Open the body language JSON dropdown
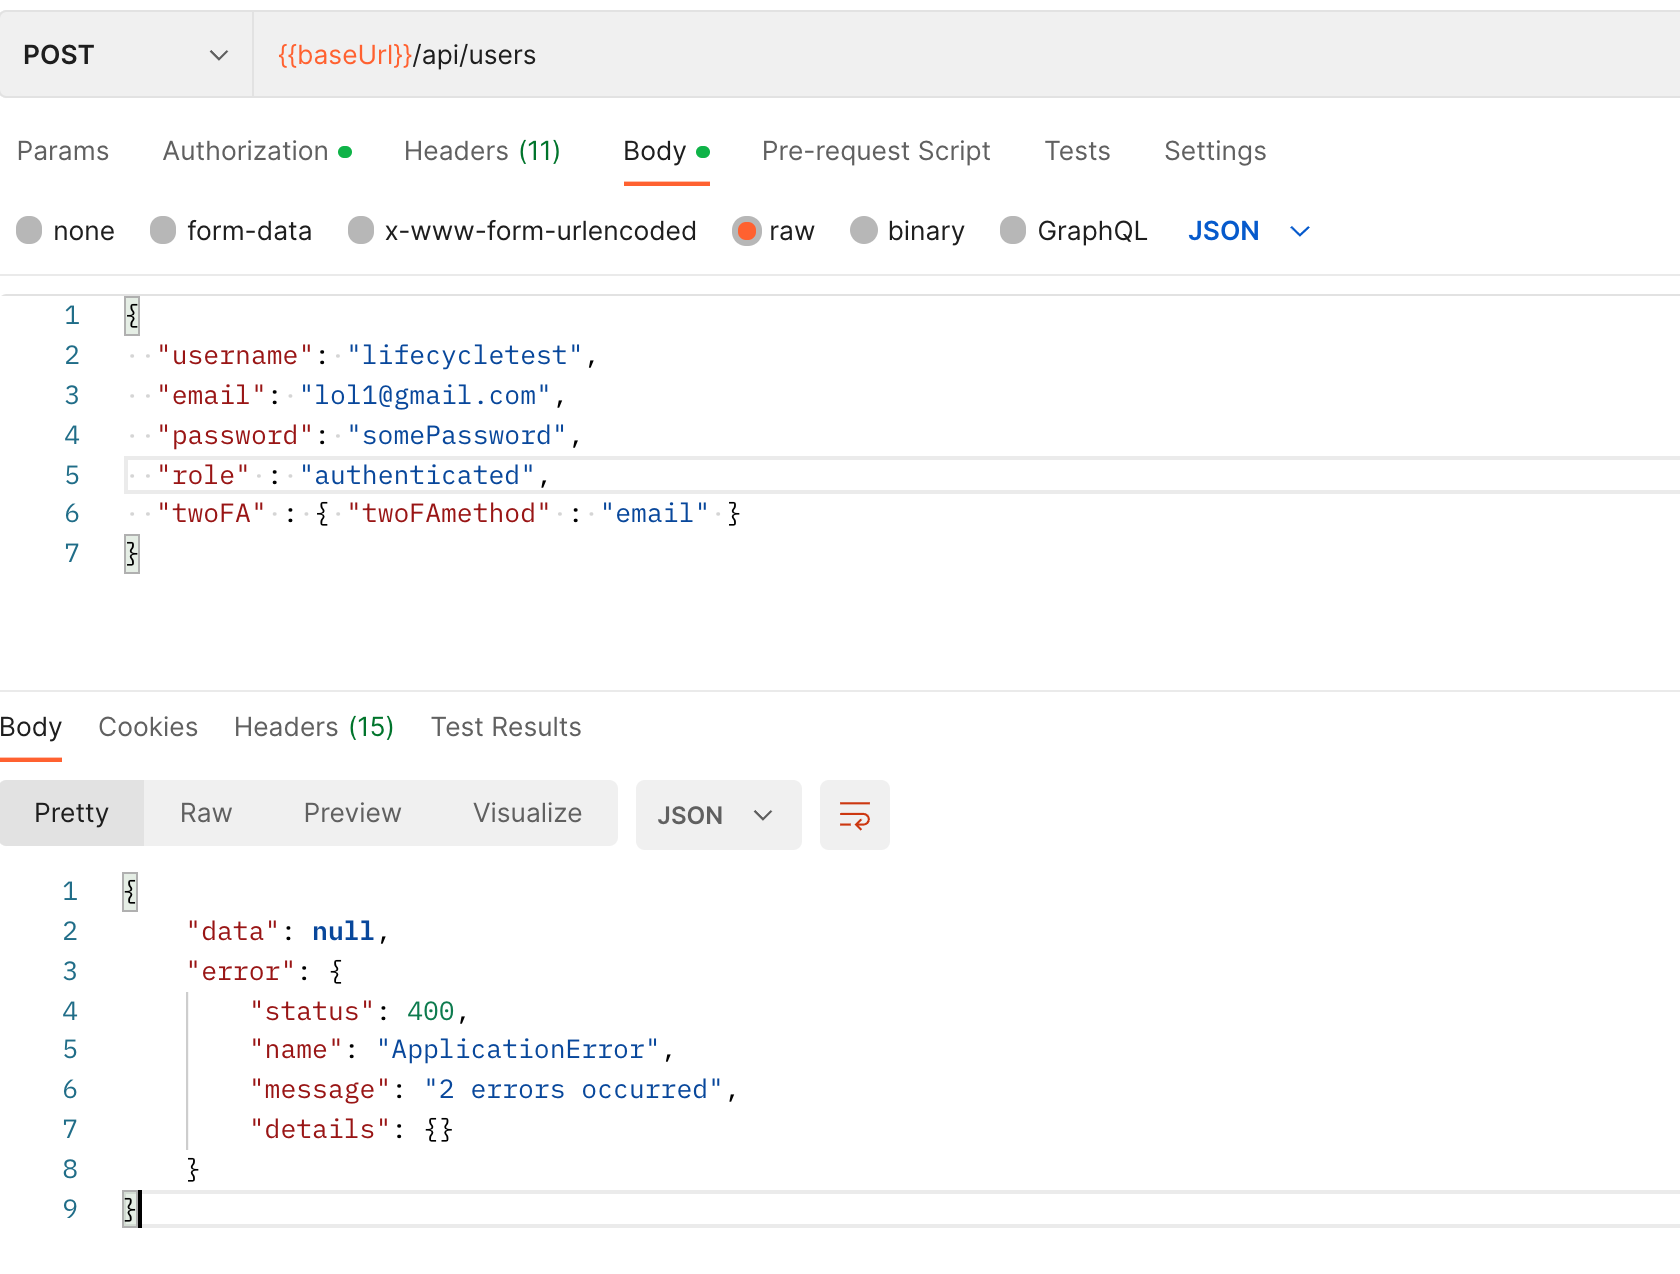The width and height of the screenshot is (1680, 1274). 1247,230
